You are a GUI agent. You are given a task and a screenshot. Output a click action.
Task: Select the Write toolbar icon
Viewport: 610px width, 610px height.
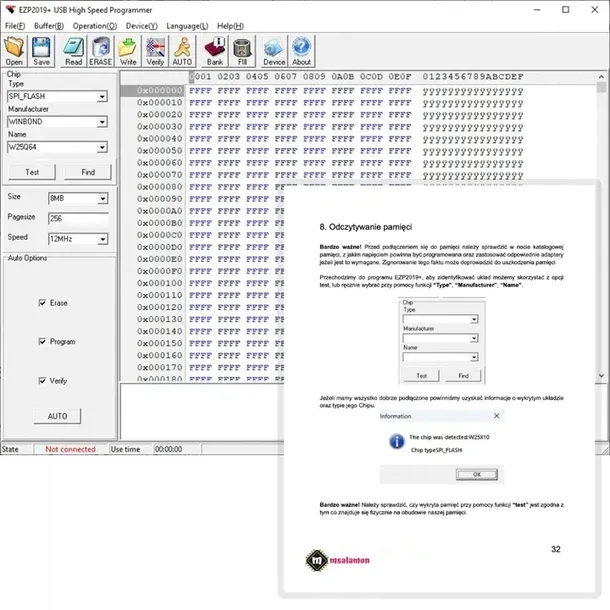(x=128, y=50)
